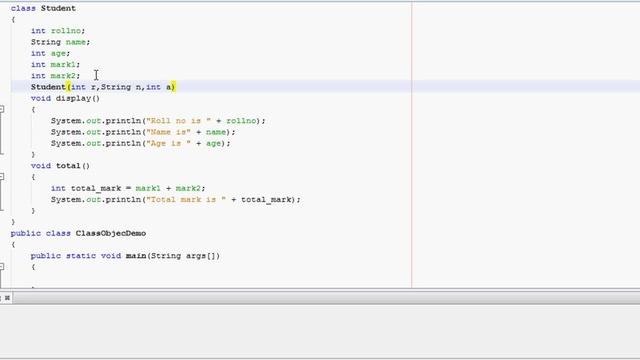640x360 pixels.
Task: Click the 'public static void main(String args[])' line
Action: (125, 256)
